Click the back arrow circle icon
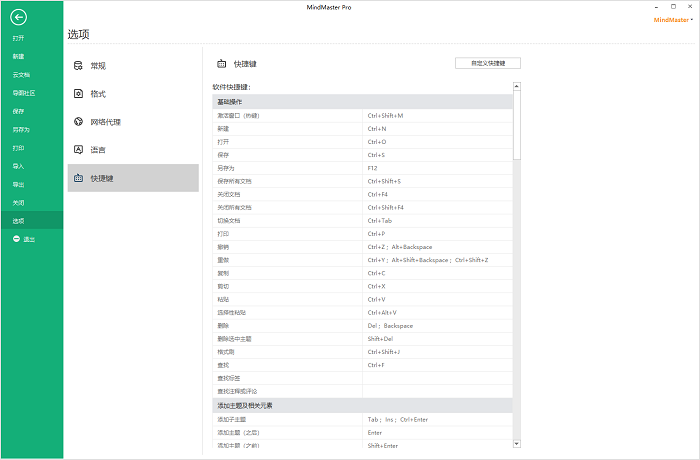 19,17
